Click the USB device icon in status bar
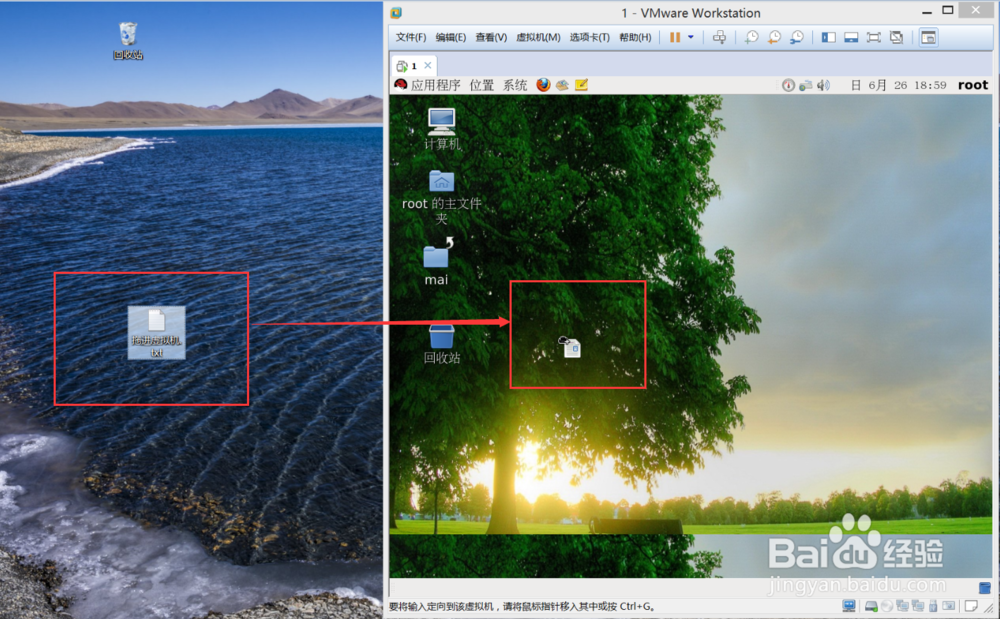Viewport: 1000px width, 619px height. pos(932,605)
